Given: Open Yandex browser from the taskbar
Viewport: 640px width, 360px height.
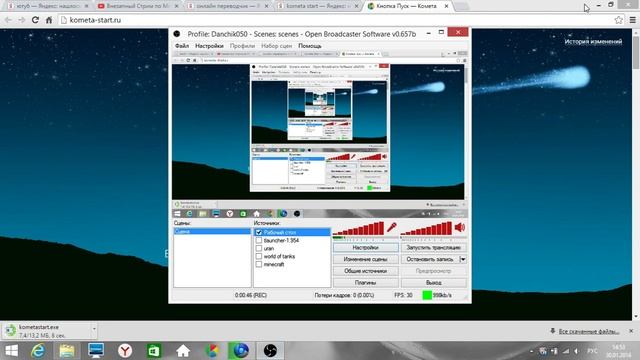Looking at the screenshot, I should pos(125,350).
